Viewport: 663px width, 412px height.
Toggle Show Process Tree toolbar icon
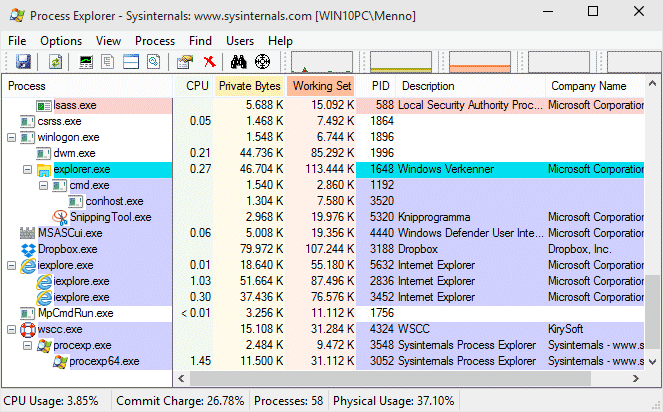click(107, 62)
